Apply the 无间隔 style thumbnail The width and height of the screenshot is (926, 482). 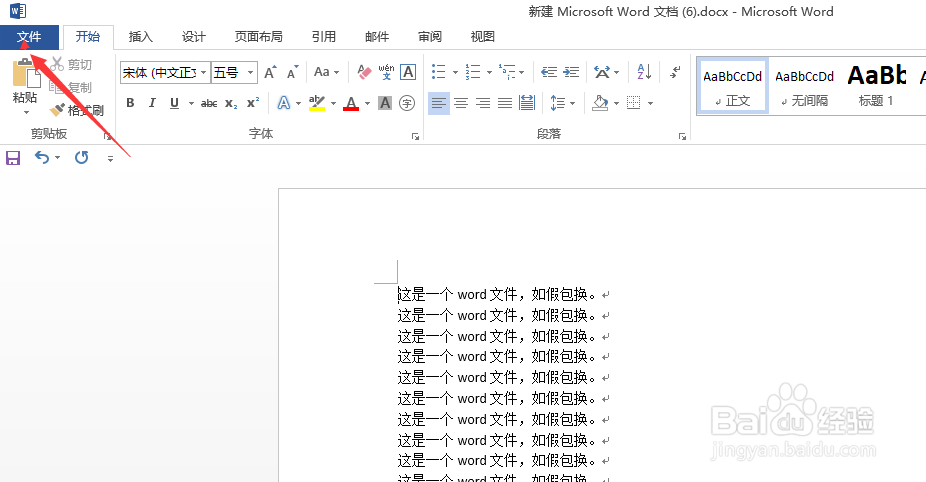[804, 86]
